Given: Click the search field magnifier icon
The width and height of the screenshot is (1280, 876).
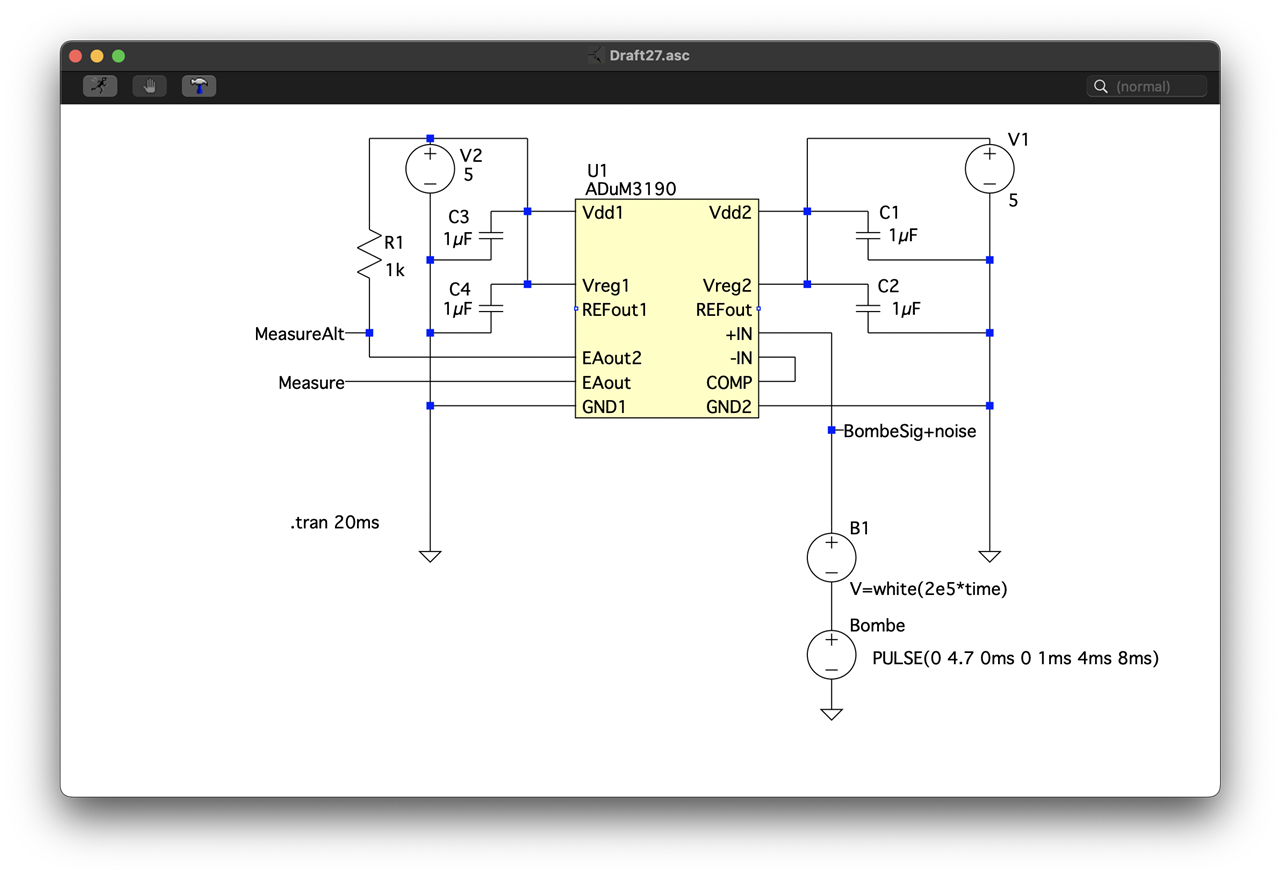Looking at the screenshot, I should point(1101,87).
